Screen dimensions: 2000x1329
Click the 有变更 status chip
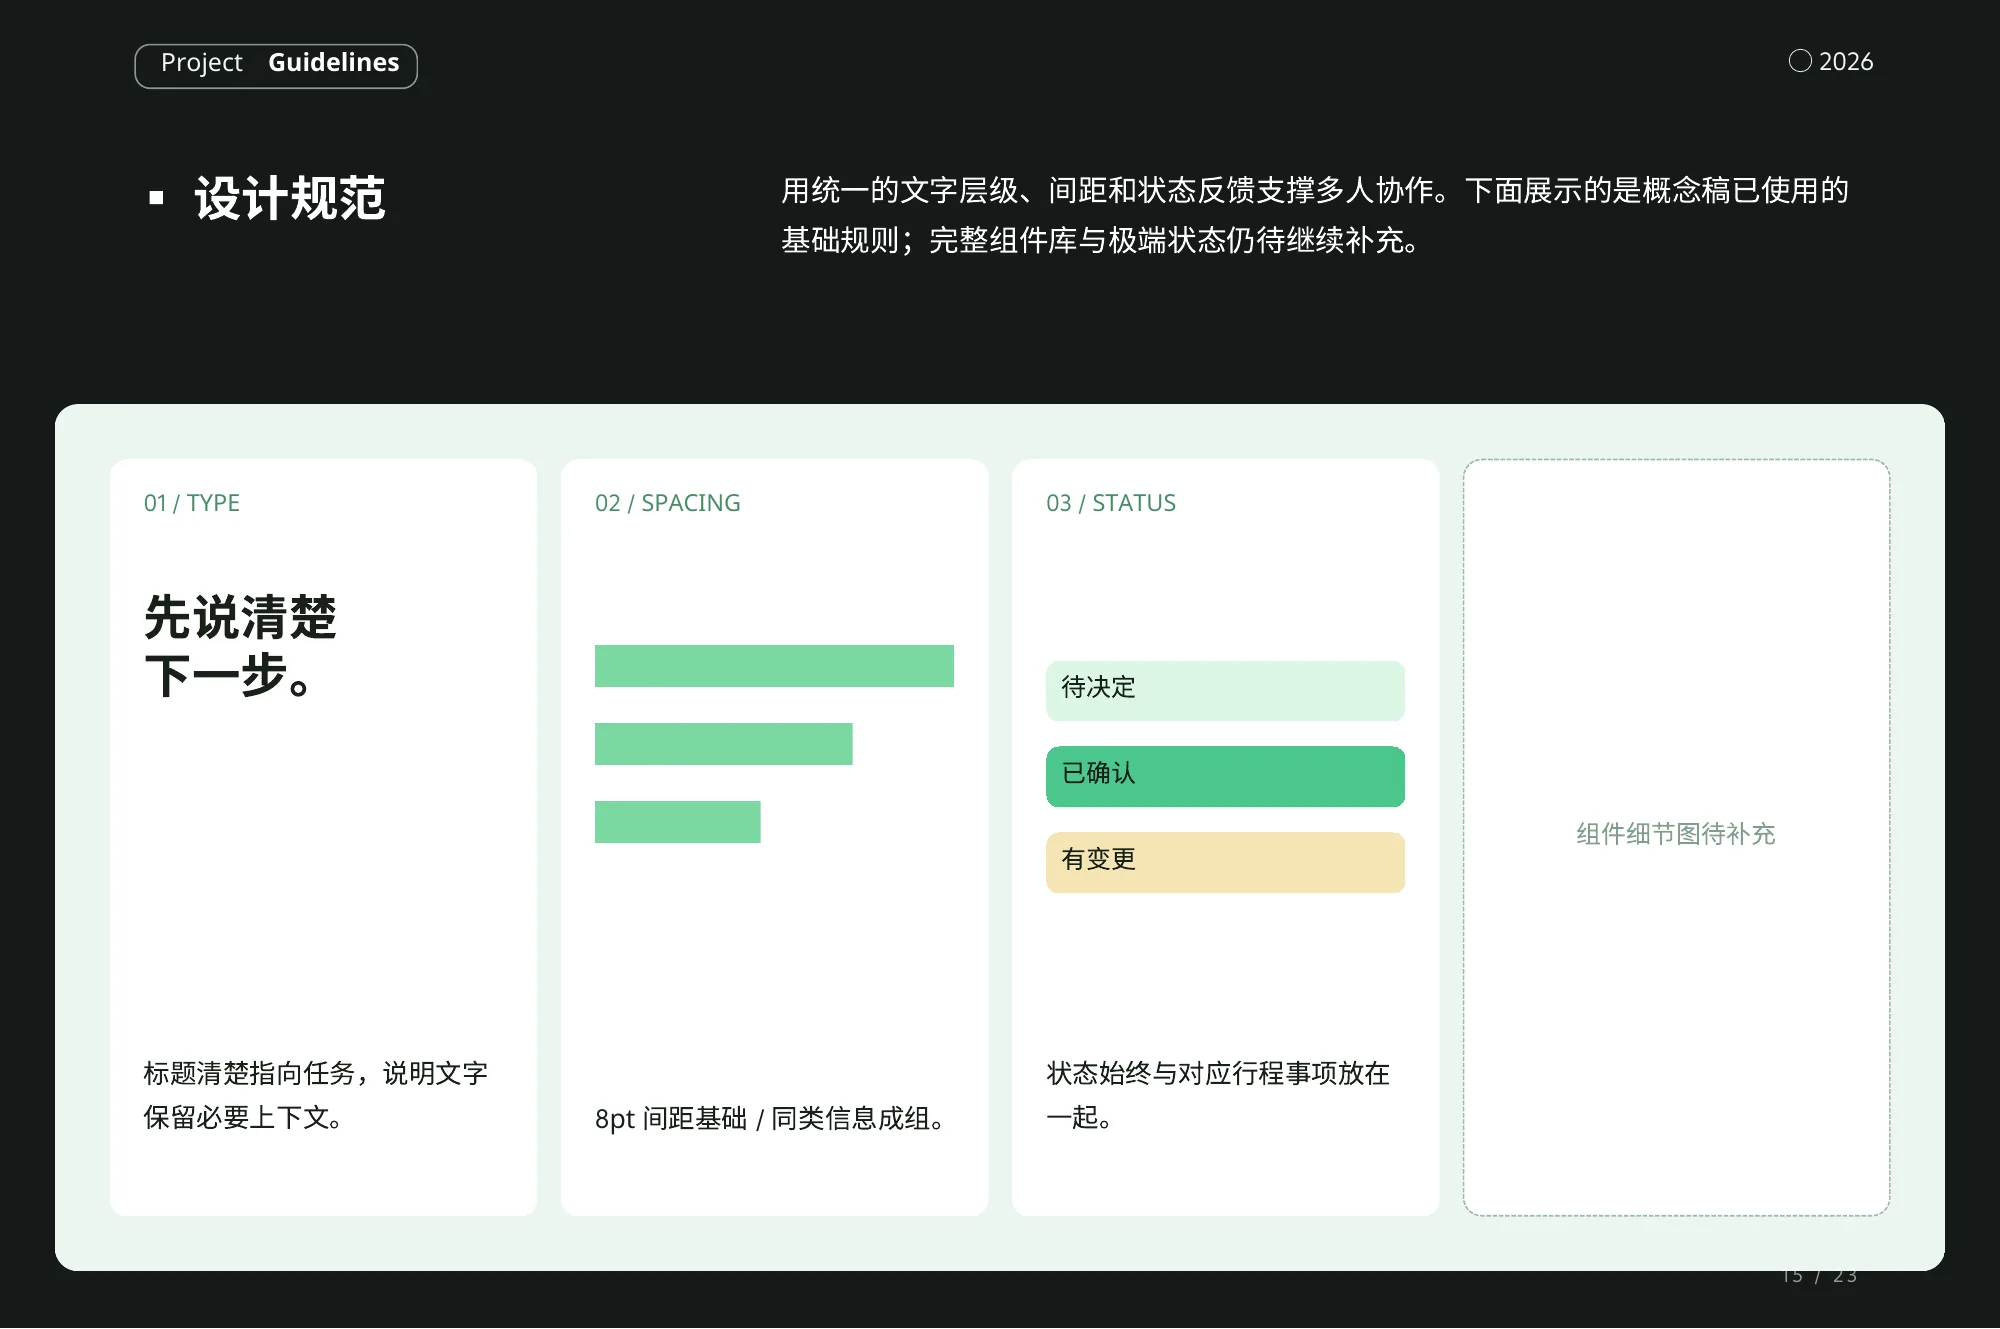pos(1225,863)
